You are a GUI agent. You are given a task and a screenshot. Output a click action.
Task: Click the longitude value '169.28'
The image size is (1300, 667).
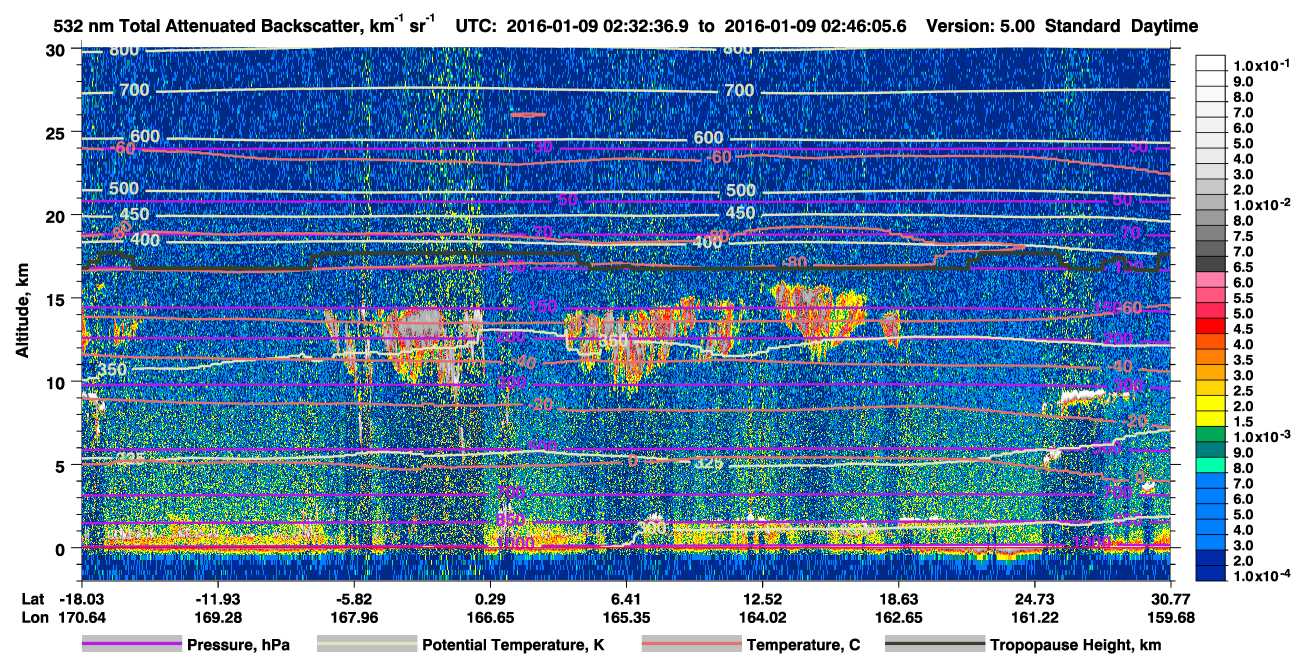(217, 618)
